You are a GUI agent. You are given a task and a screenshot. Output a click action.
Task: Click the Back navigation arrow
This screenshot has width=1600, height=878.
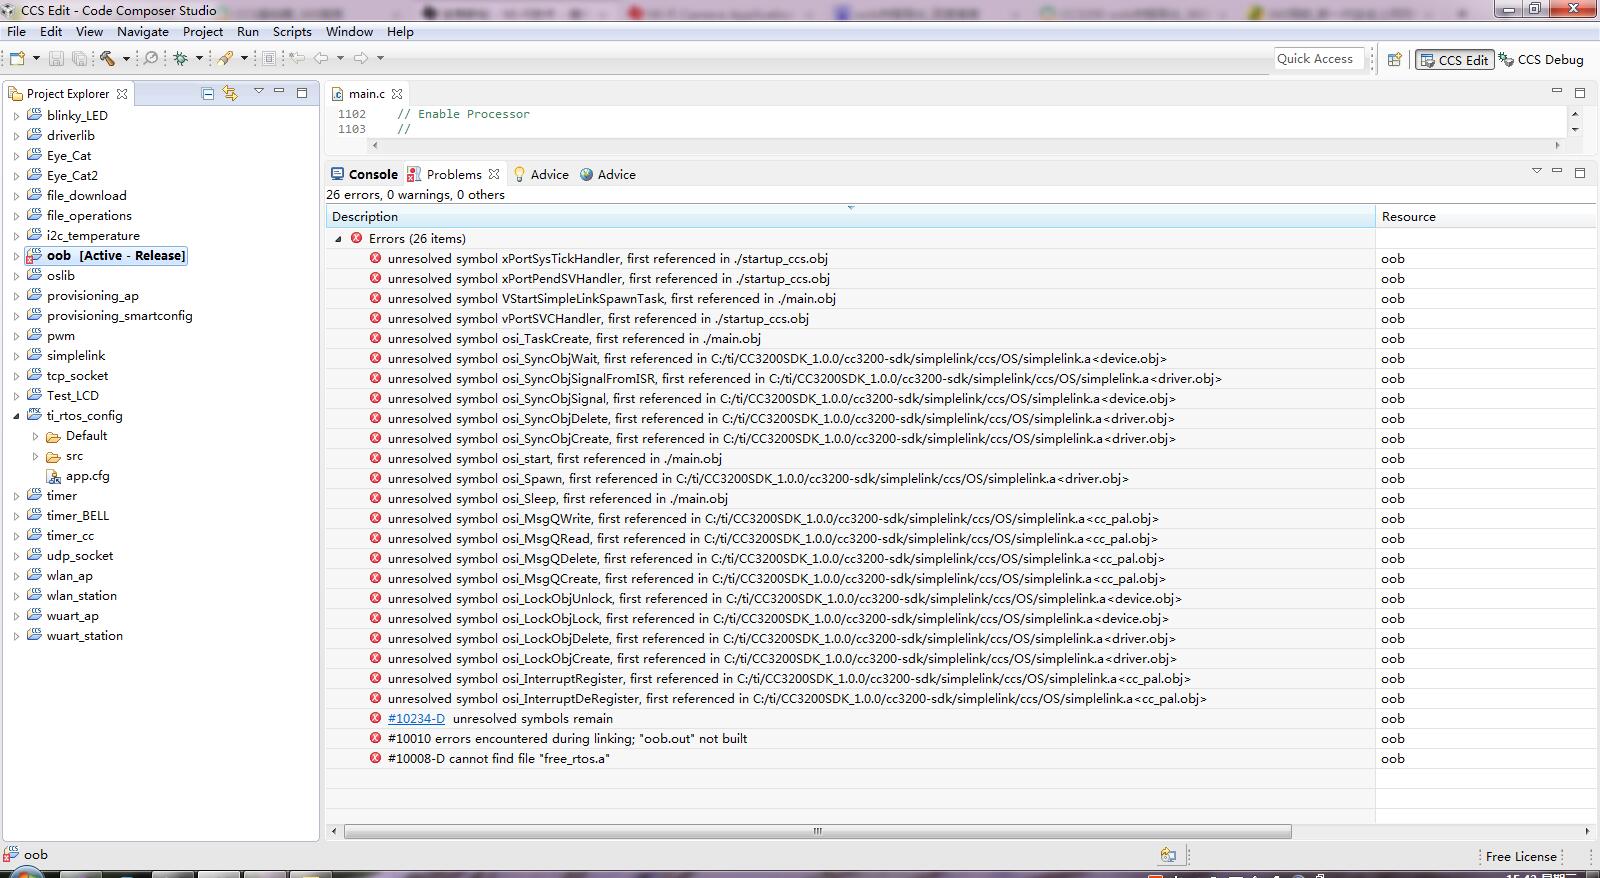click(321, 58)
